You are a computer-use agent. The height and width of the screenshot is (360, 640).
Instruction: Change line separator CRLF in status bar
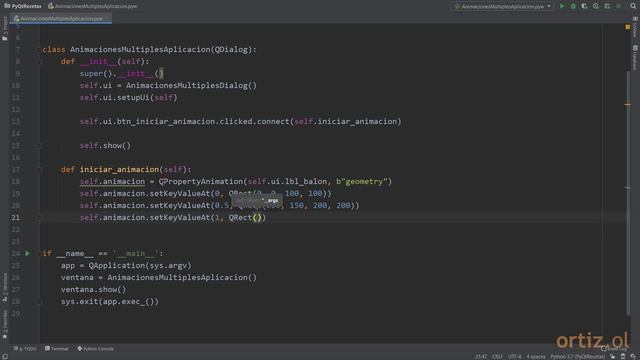pos(497,356)
